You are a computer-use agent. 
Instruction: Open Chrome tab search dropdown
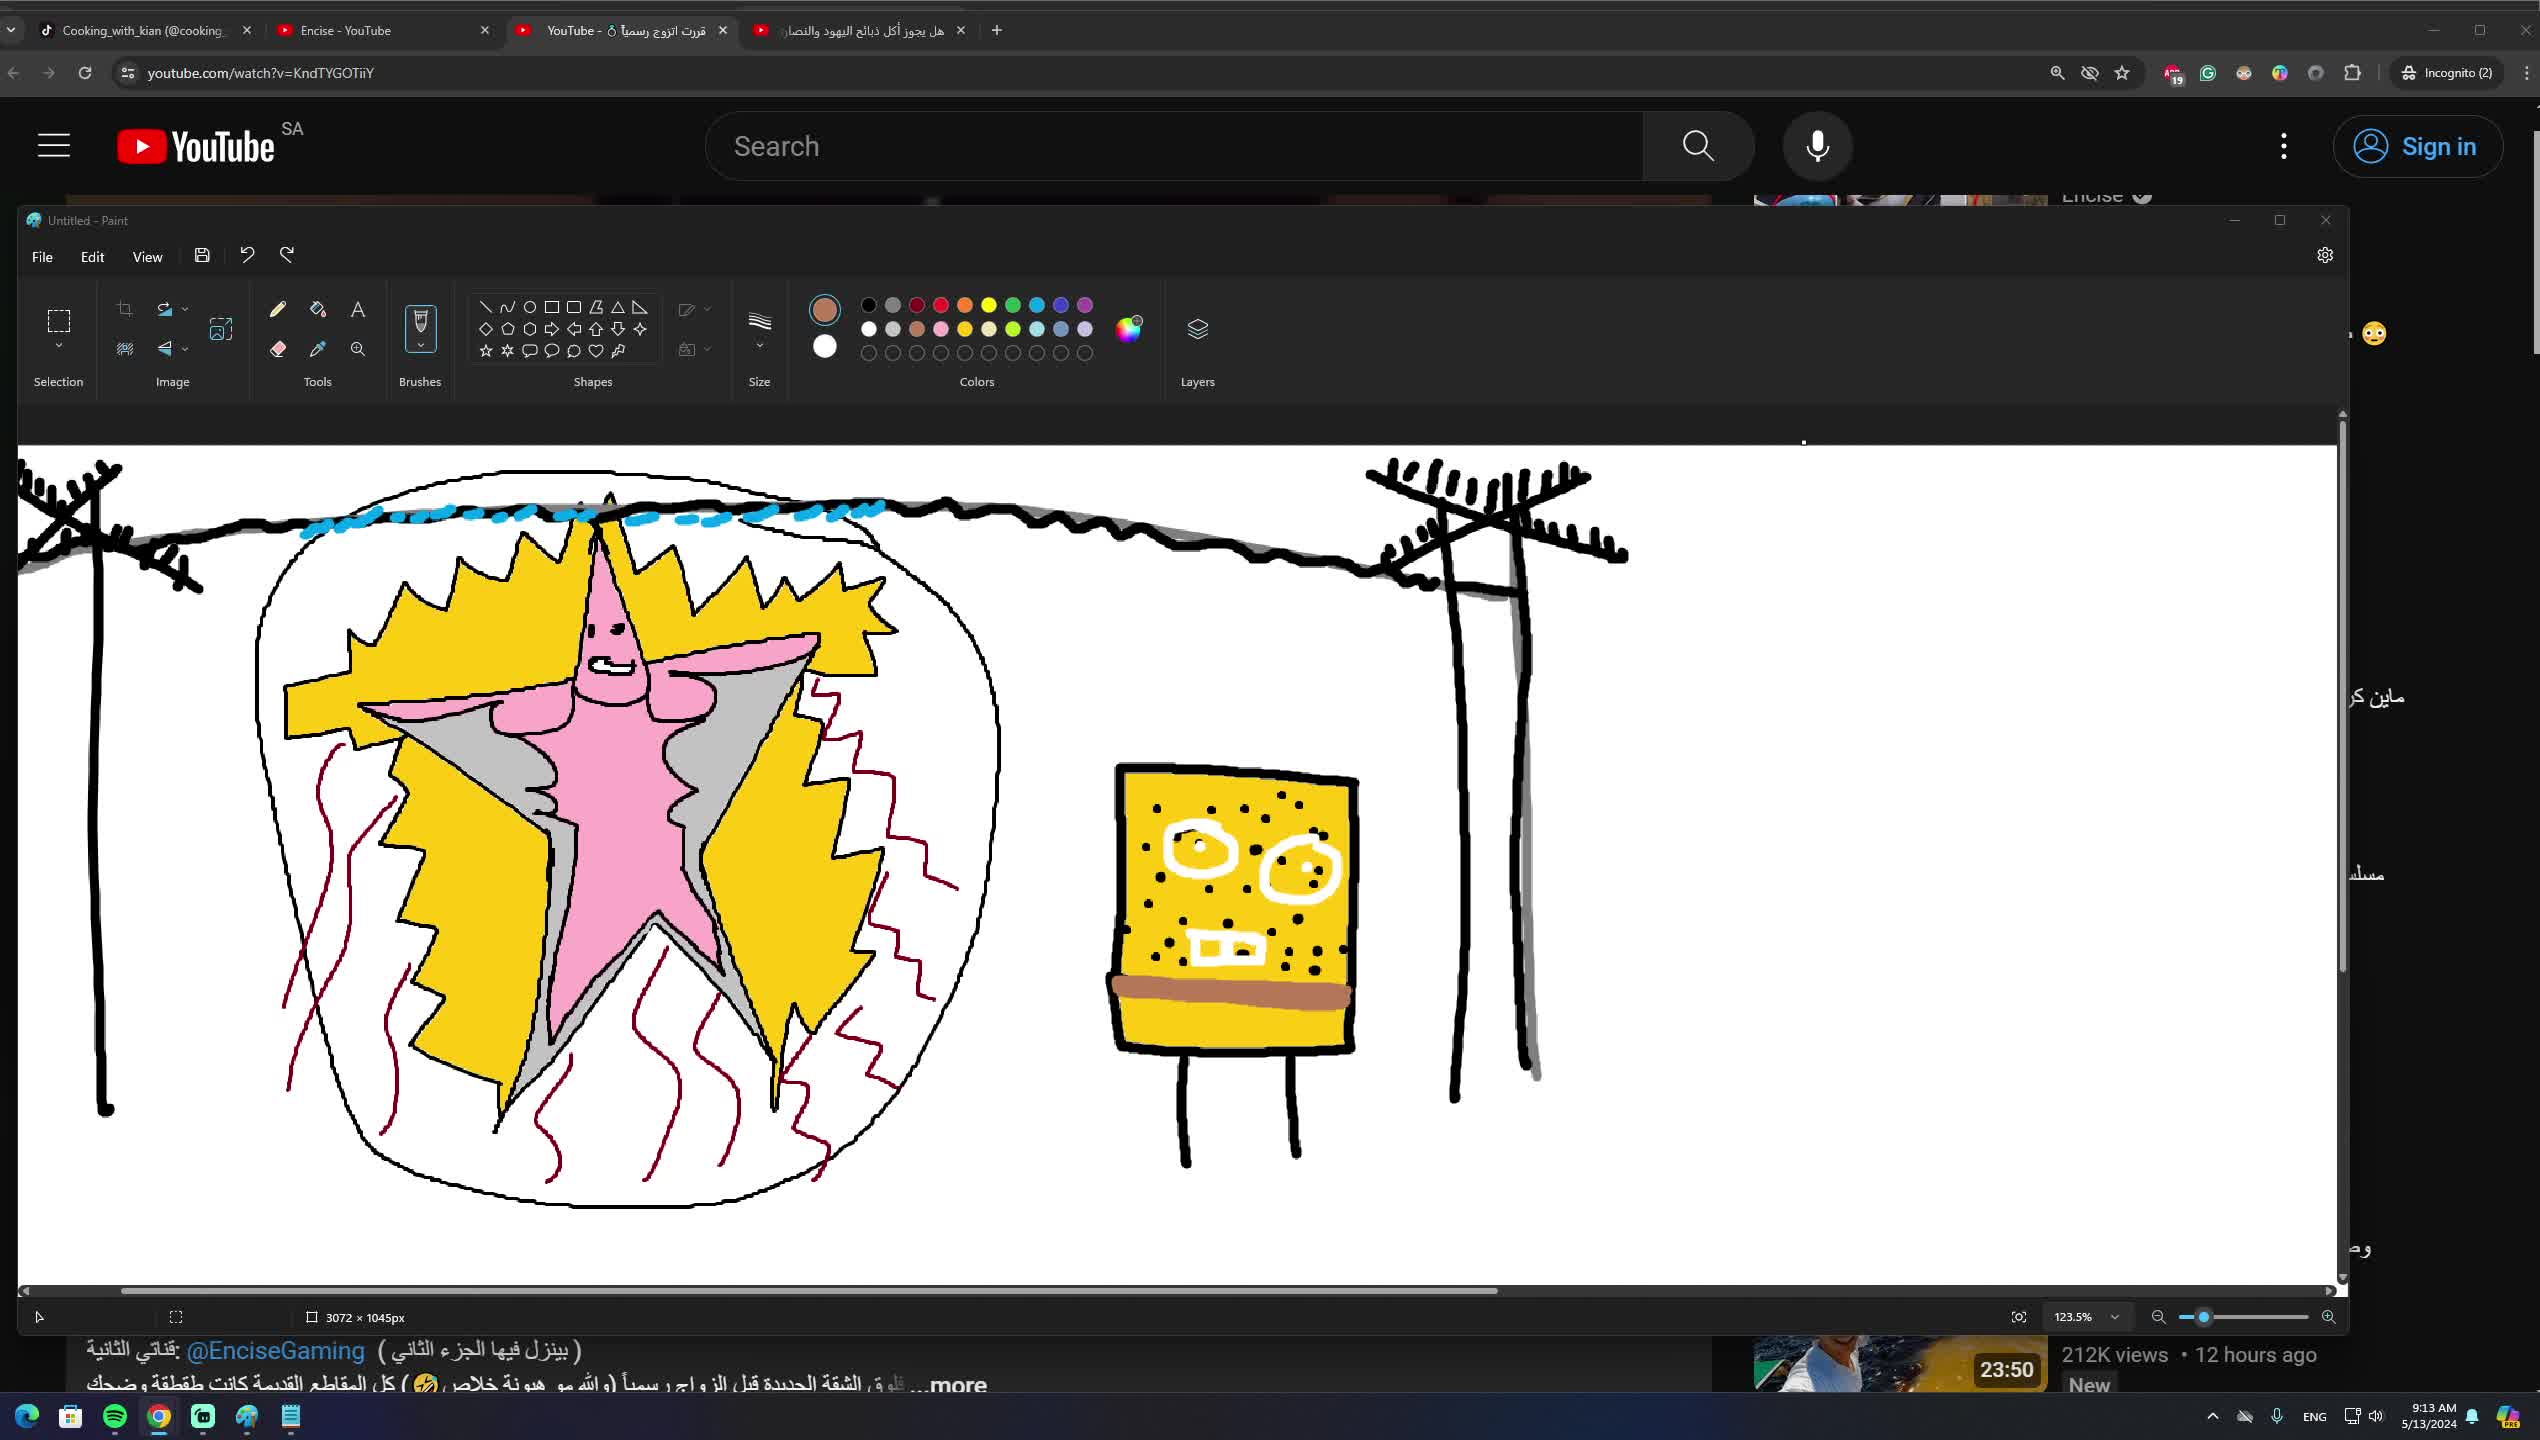pos(11,30)
